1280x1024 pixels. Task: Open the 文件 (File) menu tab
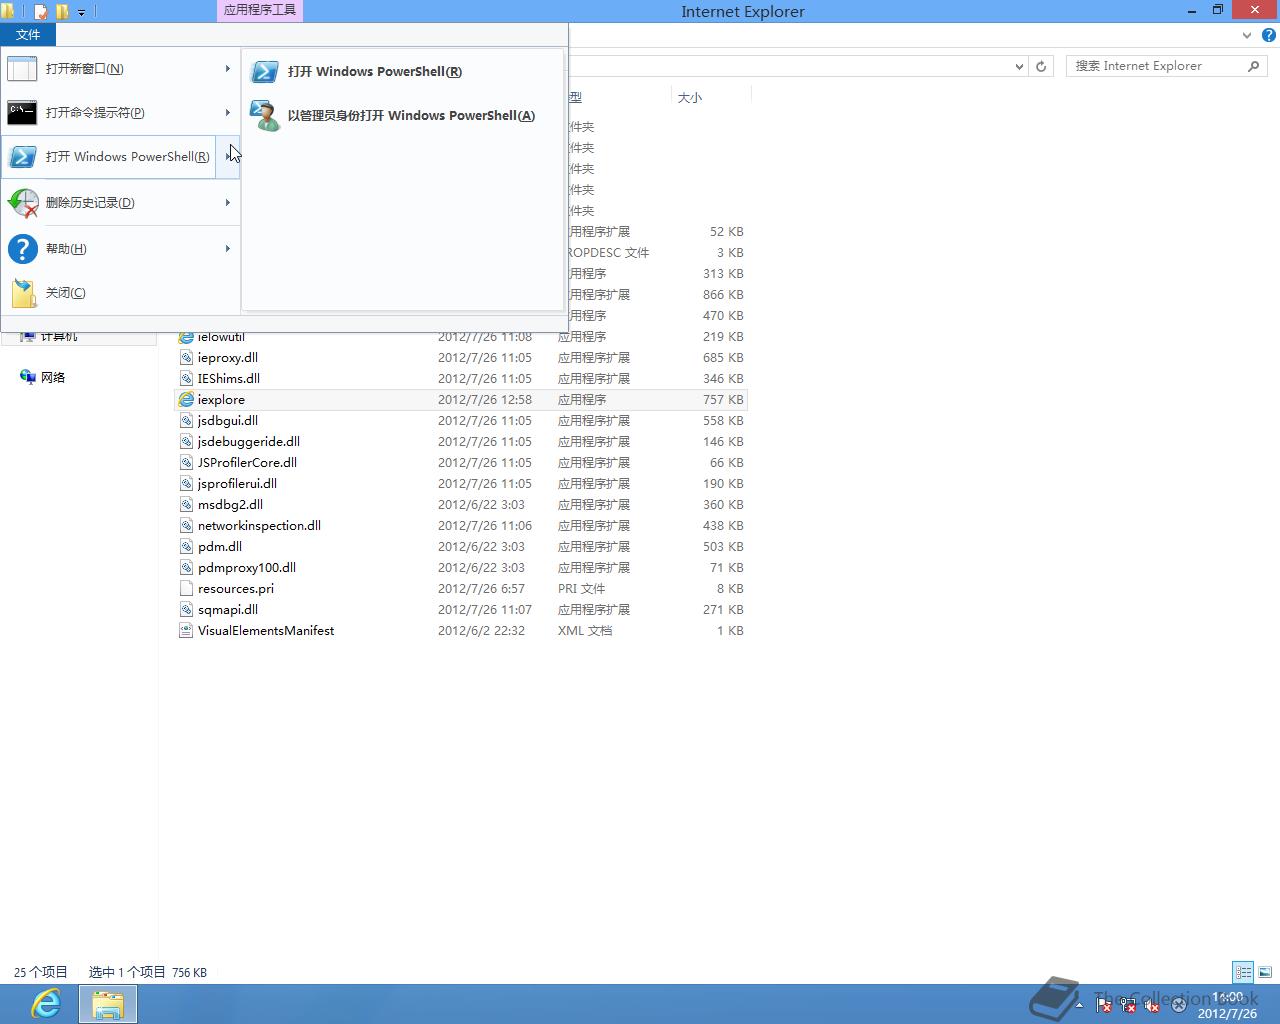coord(28,34)
